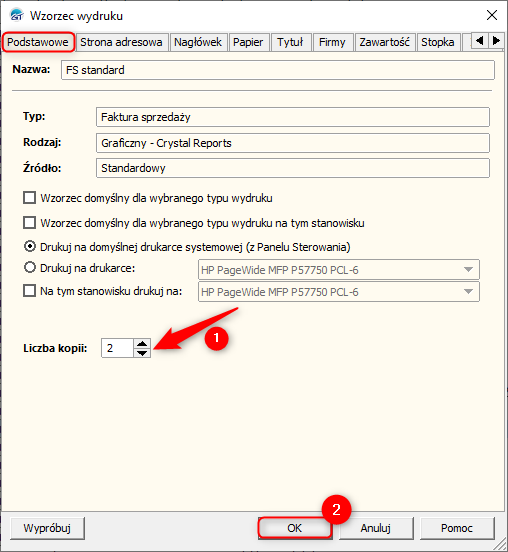Cancel with the Anuluj button
The height and width of the screenshot is (552, 508).
click(376, 528)
